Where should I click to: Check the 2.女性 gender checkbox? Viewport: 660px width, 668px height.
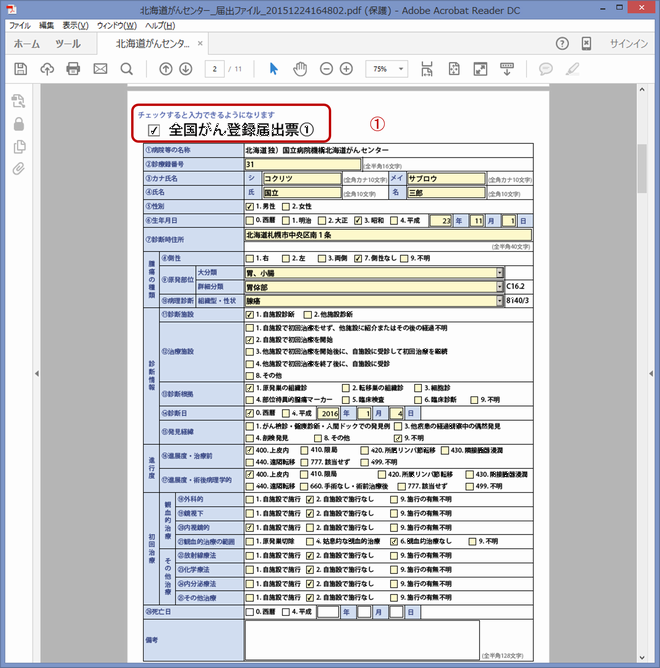pos(286,207)
